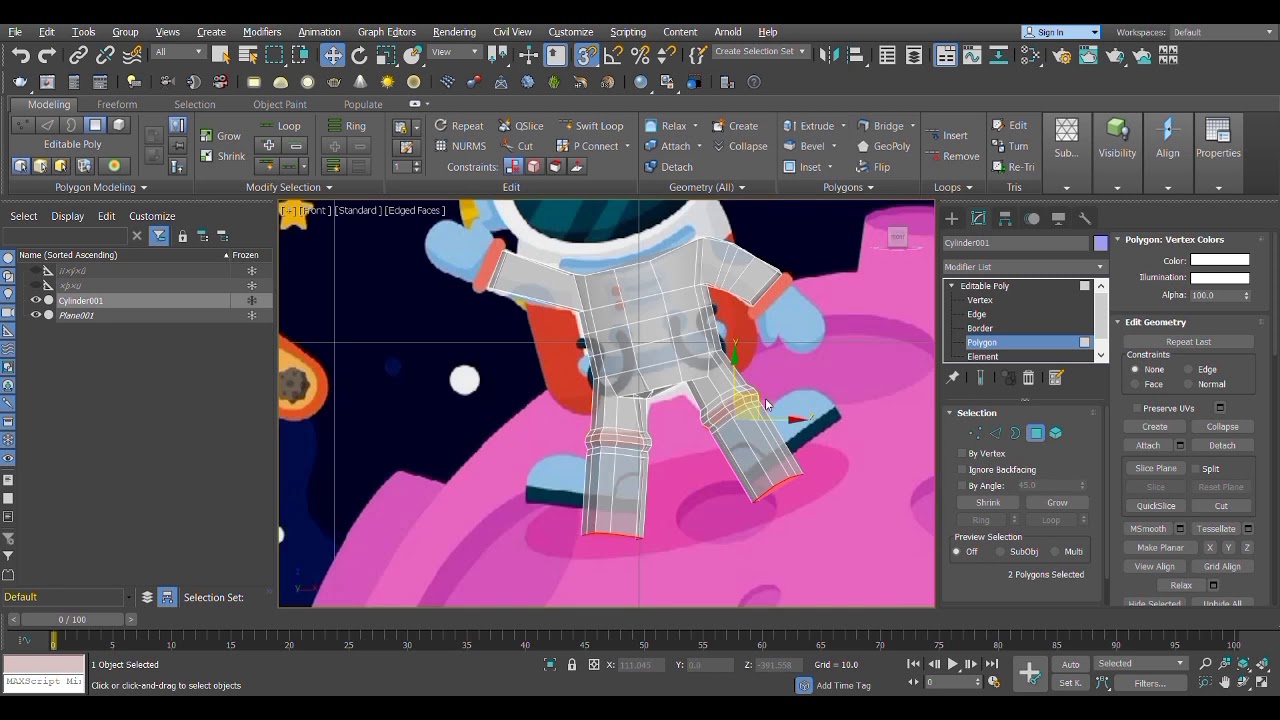The width and height of the screenshot is (1280, 720).
Task: Click the Remove modifier trash icon
Action: tap(1028, 377)
